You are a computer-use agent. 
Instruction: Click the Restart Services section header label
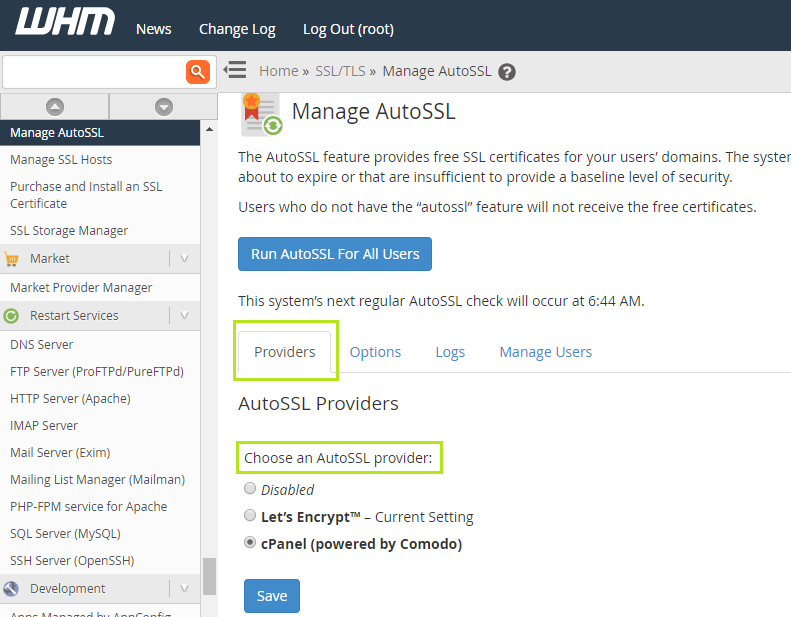(x=74, y=316)
